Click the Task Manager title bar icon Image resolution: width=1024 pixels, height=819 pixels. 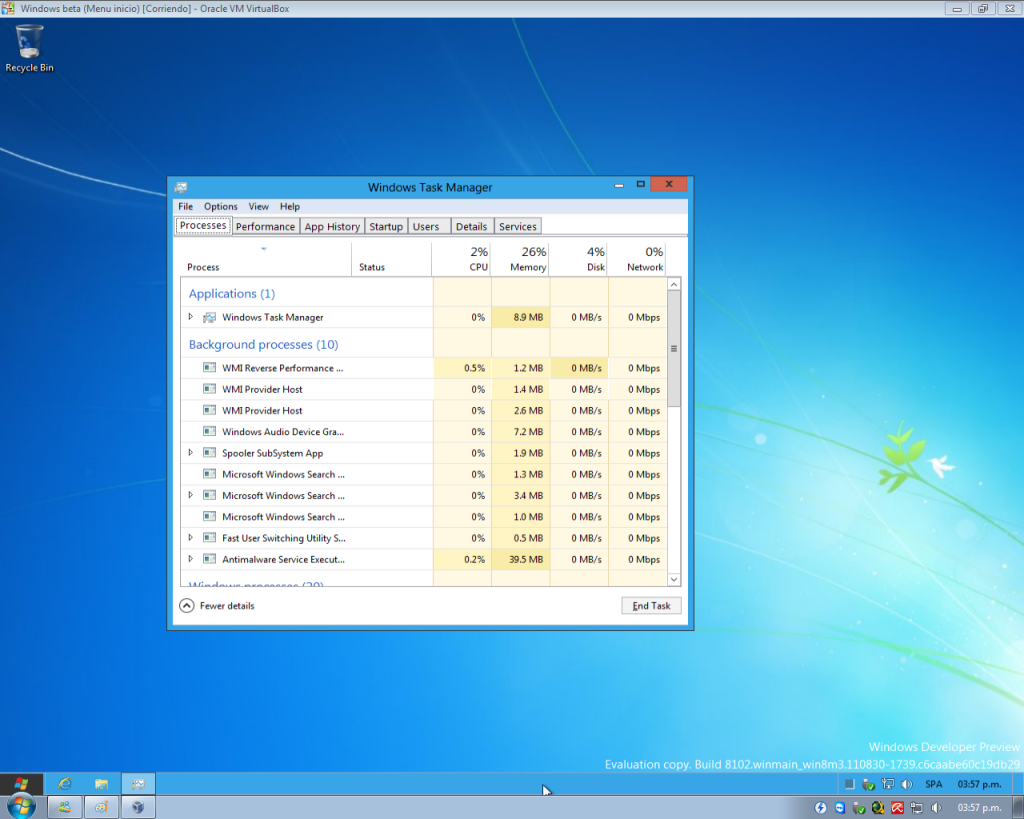click(x=181, y=187)
